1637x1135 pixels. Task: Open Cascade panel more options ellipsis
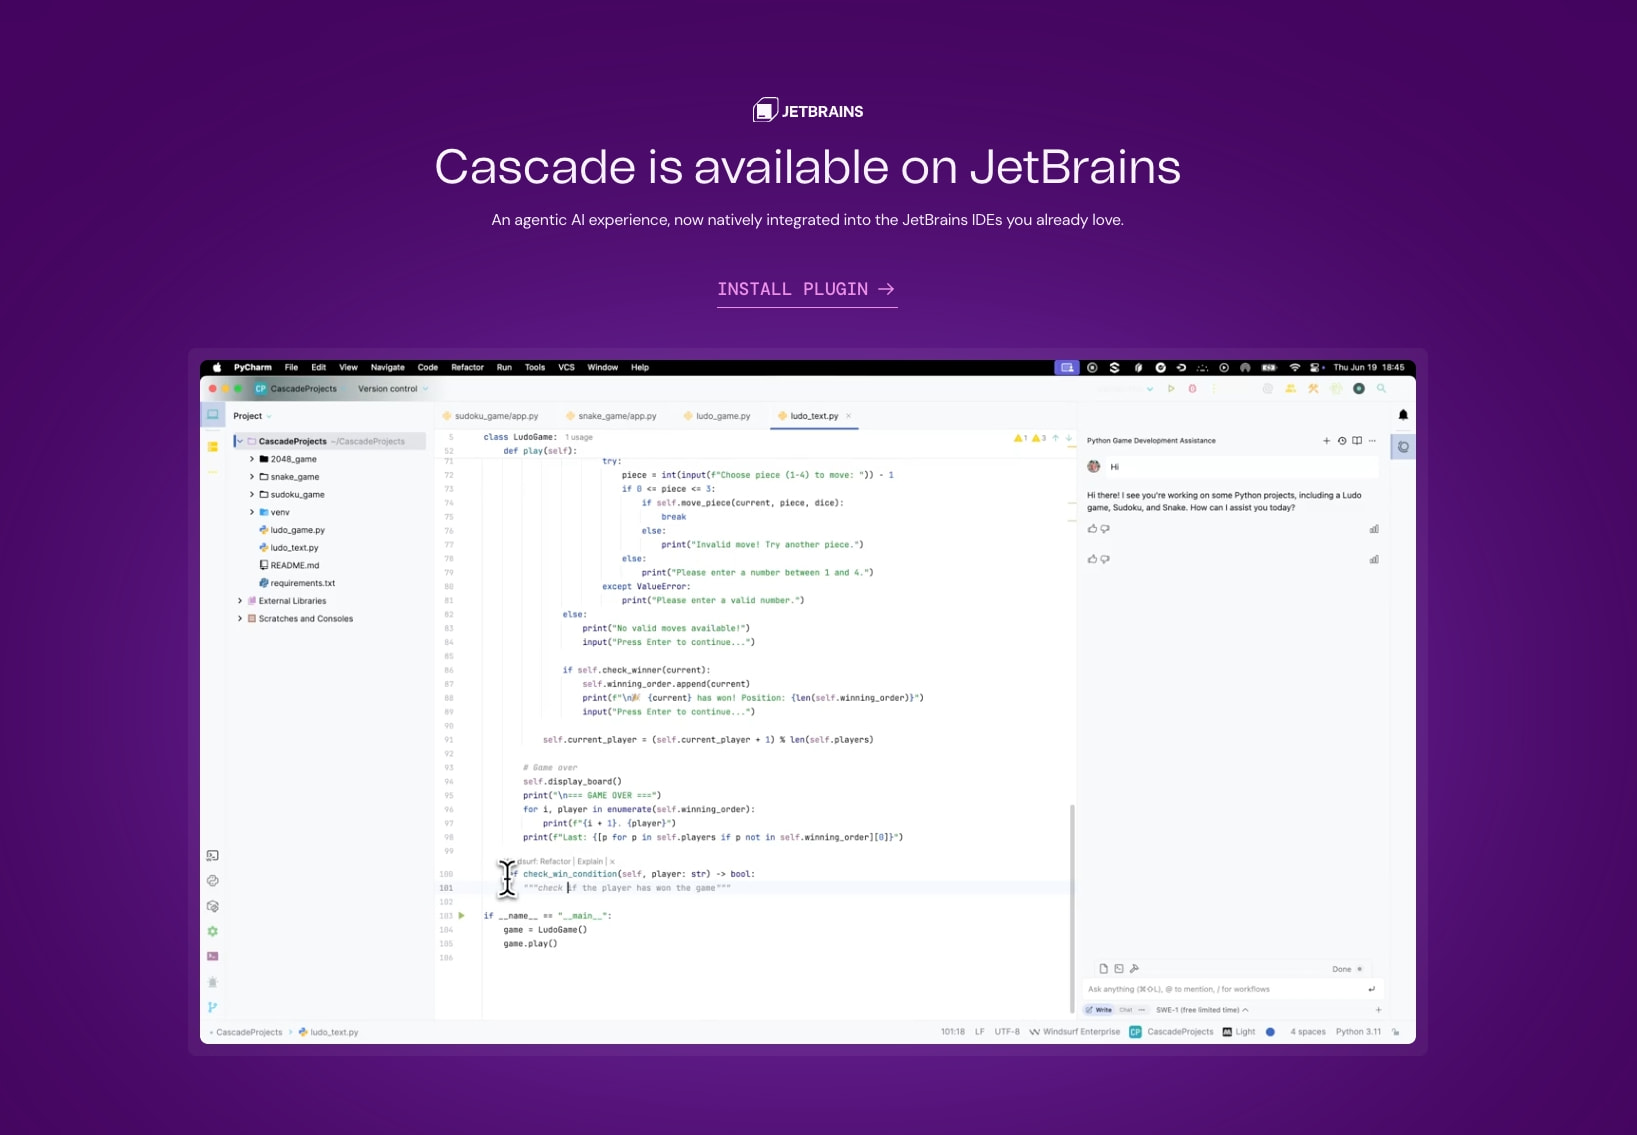(x=1372, y=441)
